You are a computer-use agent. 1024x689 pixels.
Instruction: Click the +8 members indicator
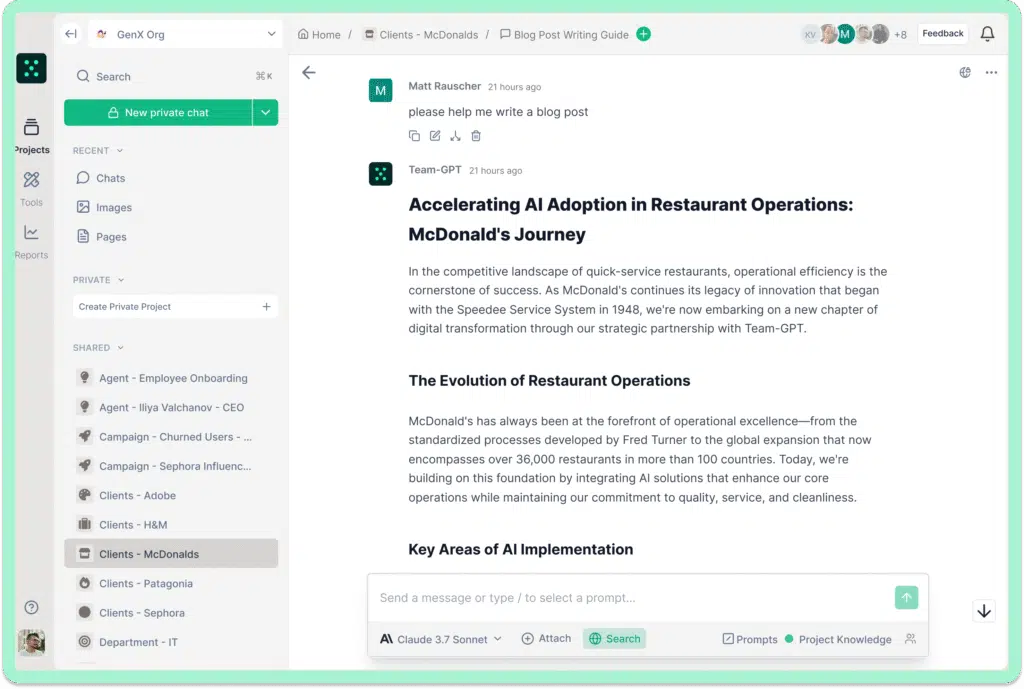tap(901, 35)
